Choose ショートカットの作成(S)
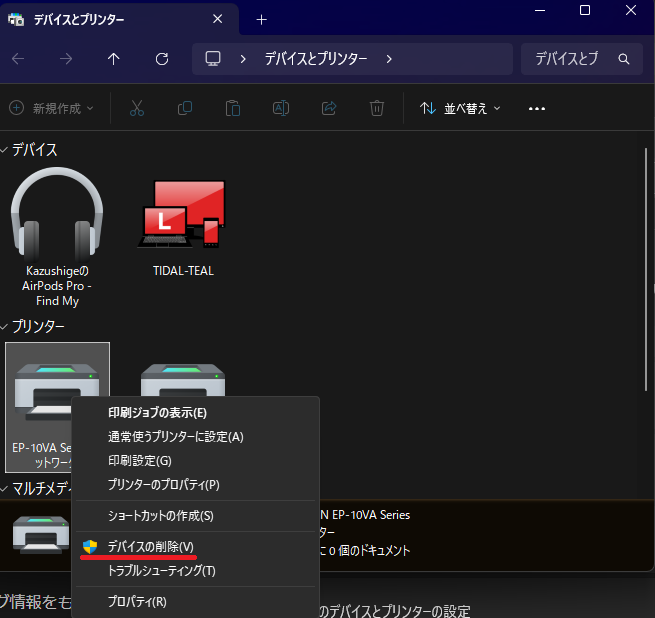This screenshot has width=655, height=618. 195,516
